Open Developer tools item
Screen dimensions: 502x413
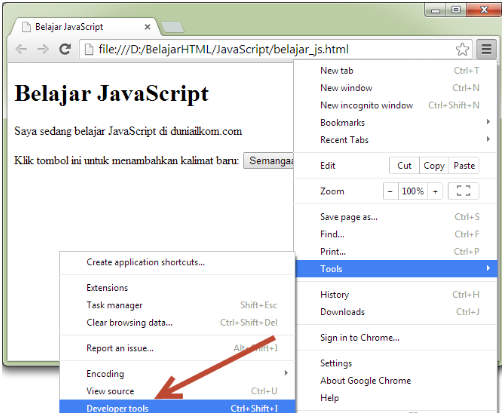pyautogui.click(x=177, y=407)
